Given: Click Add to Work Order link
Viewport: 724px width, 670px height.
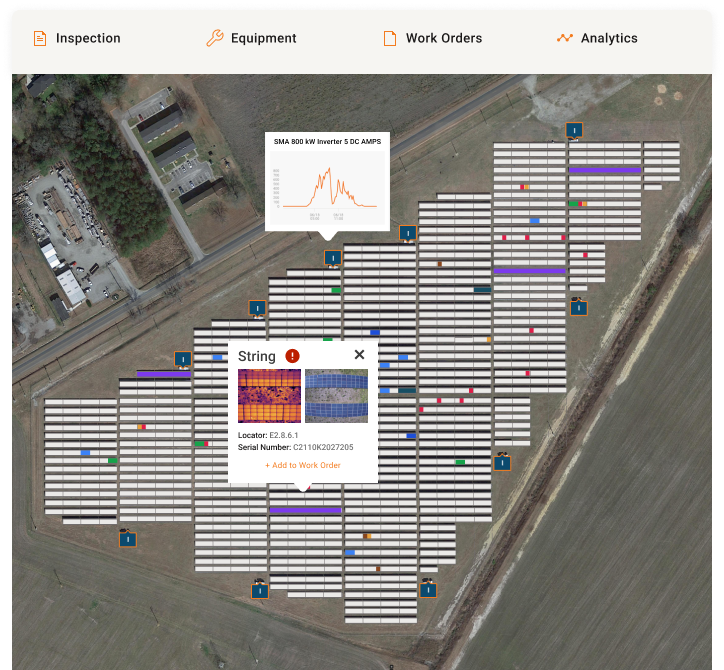Looking at the screenshot, I should 303,465.
